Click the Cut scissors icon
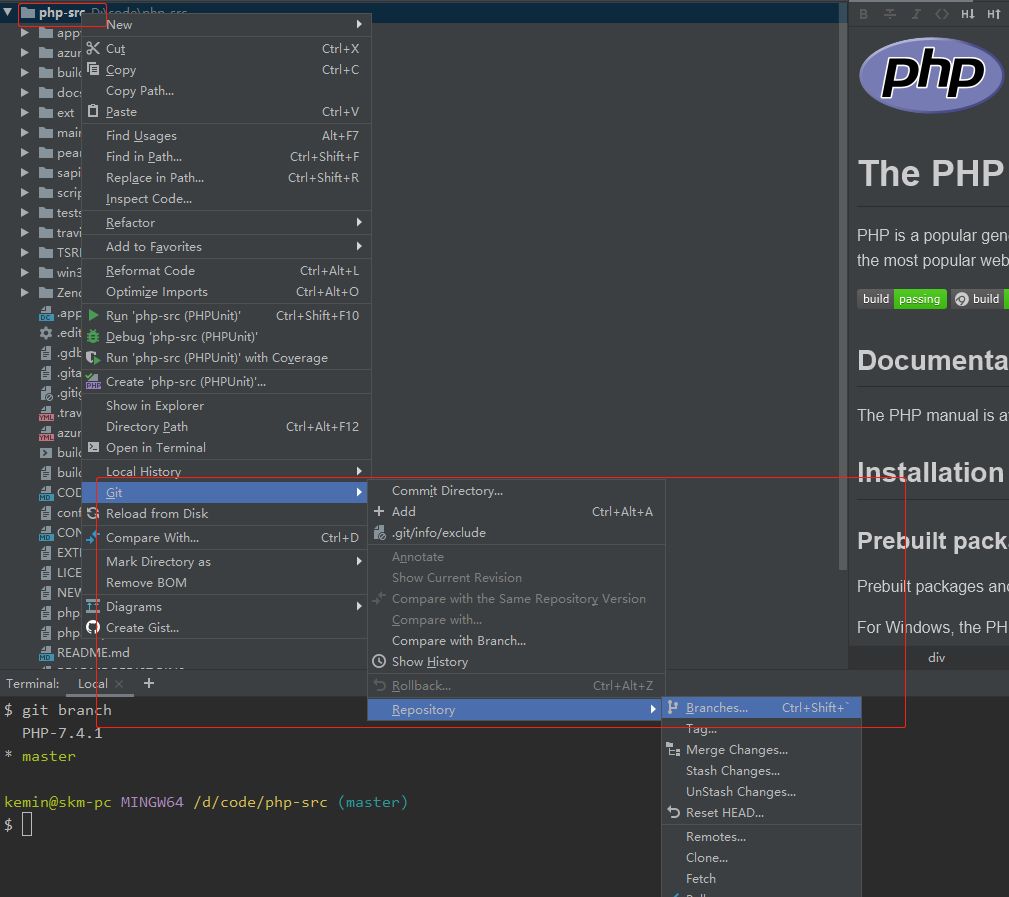This screenshot has width=1009, height=897. 93,48
